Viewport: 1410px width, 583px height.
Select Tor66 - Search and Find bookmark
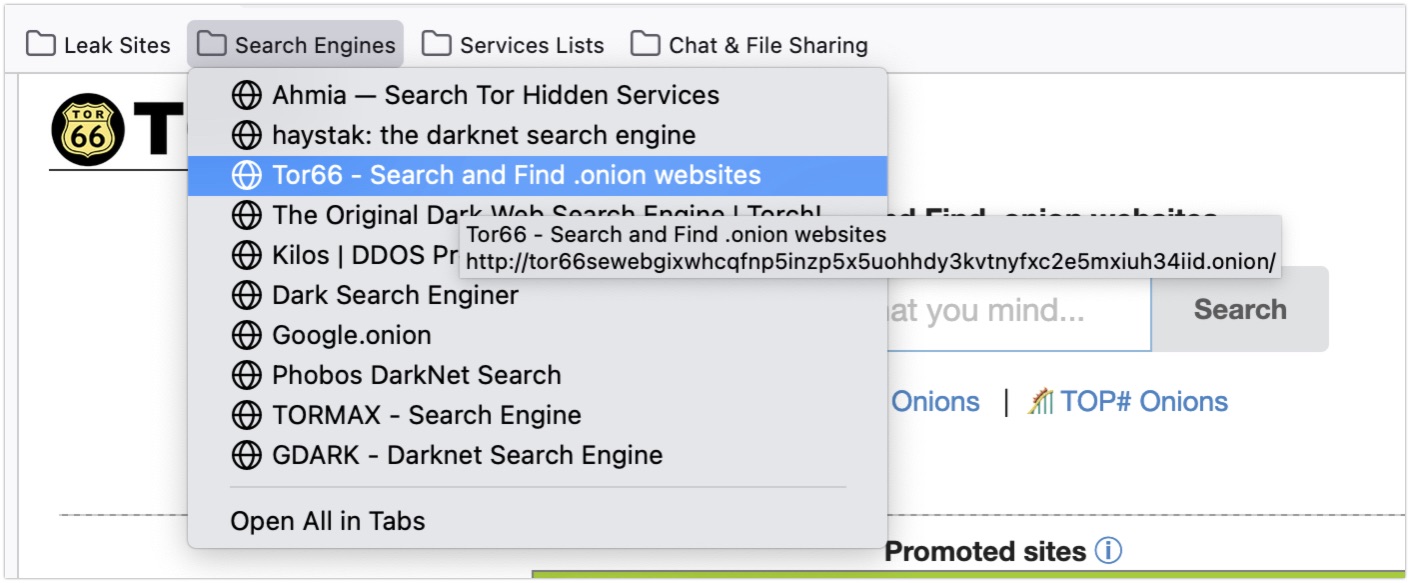click(537, 176)
